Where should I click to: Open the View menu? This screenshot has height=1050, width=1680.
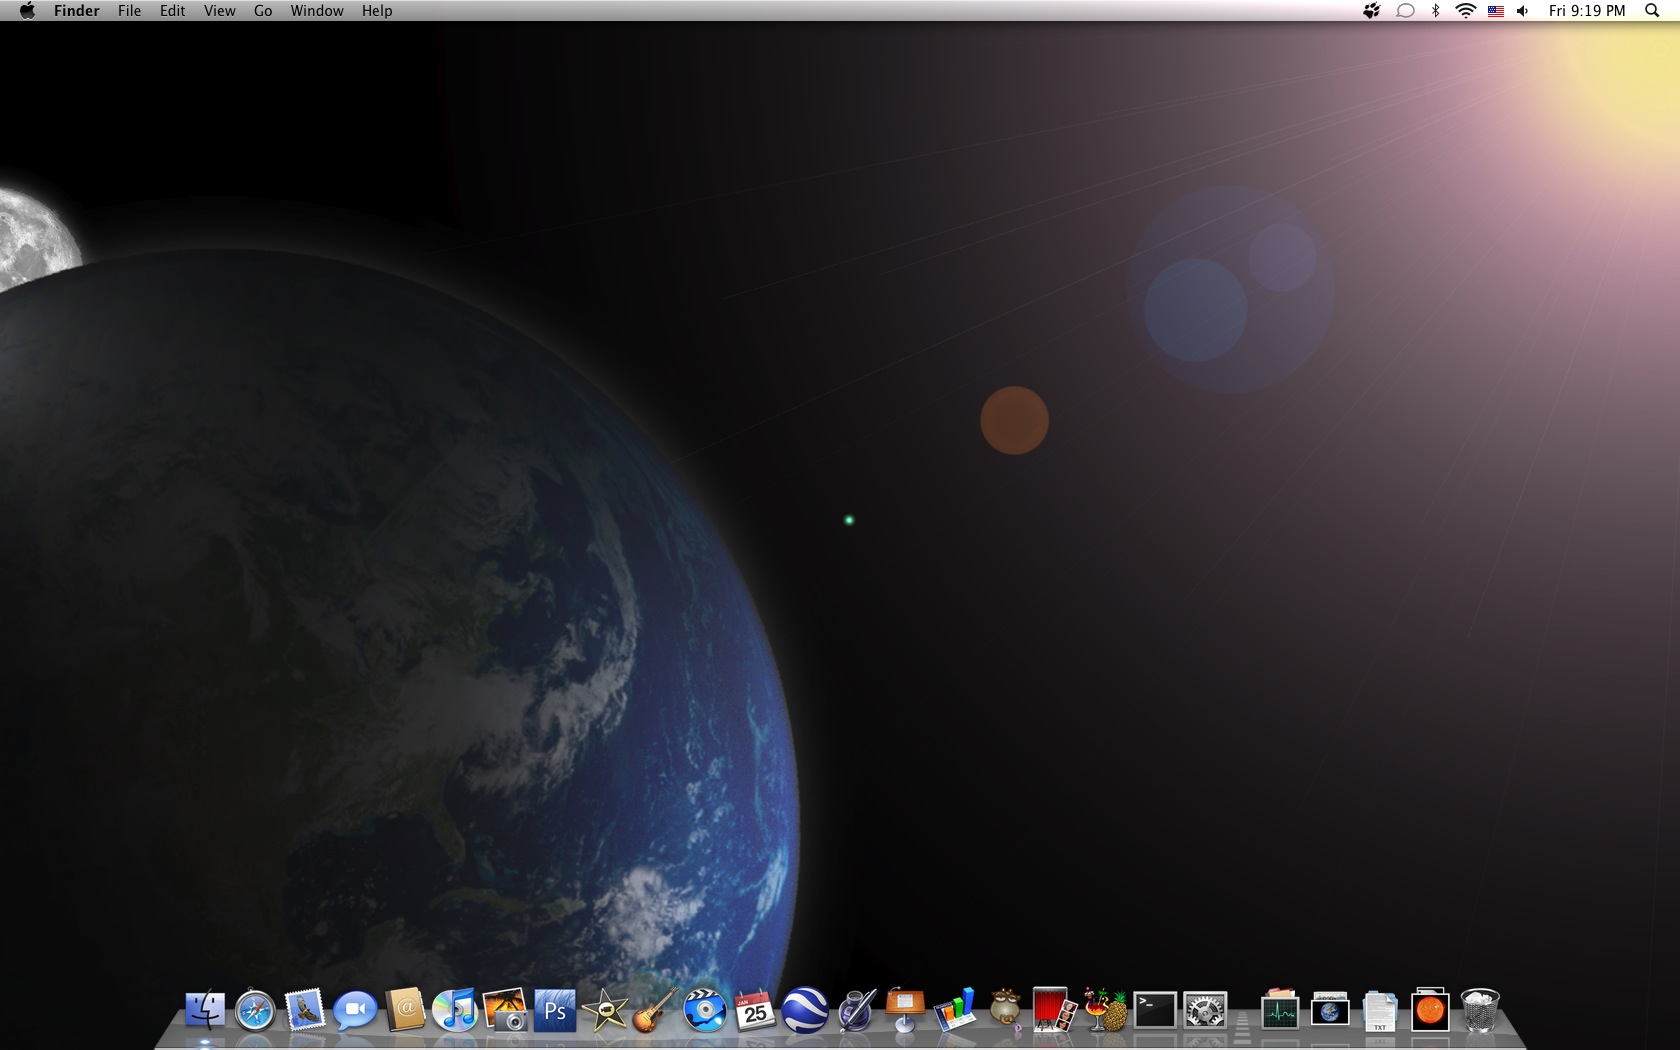tap(220, 11)
